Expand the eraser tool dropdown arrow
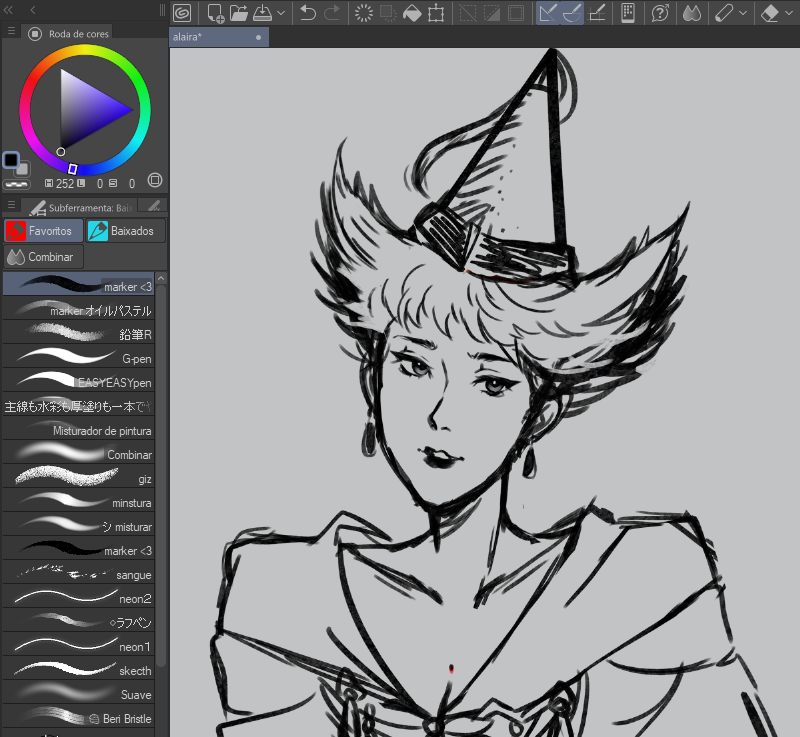Image resolution: width=800 pixels, height=737 pixels. click(789, 13)
